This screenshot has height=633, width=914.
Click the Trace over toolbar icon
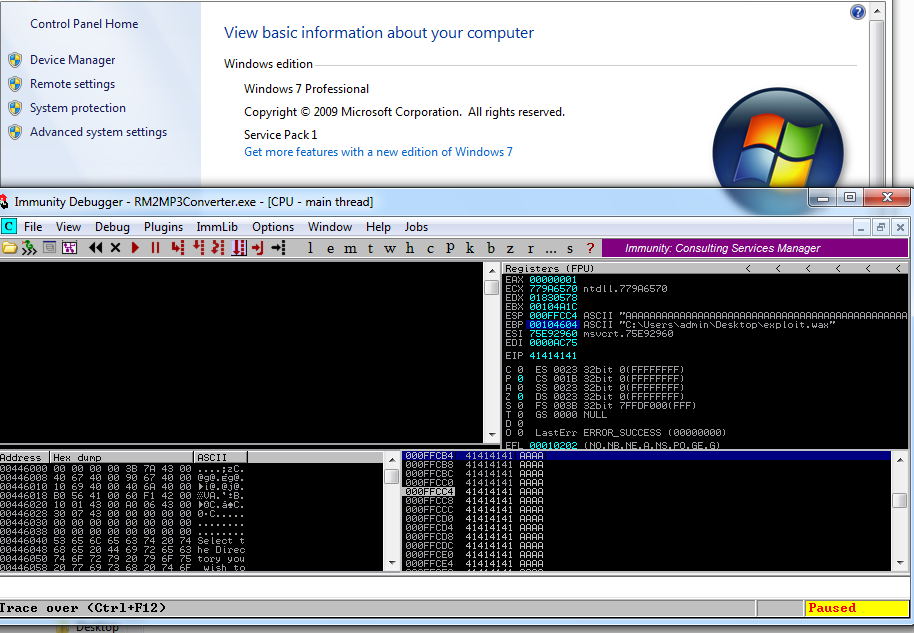(x=239, y=248)
